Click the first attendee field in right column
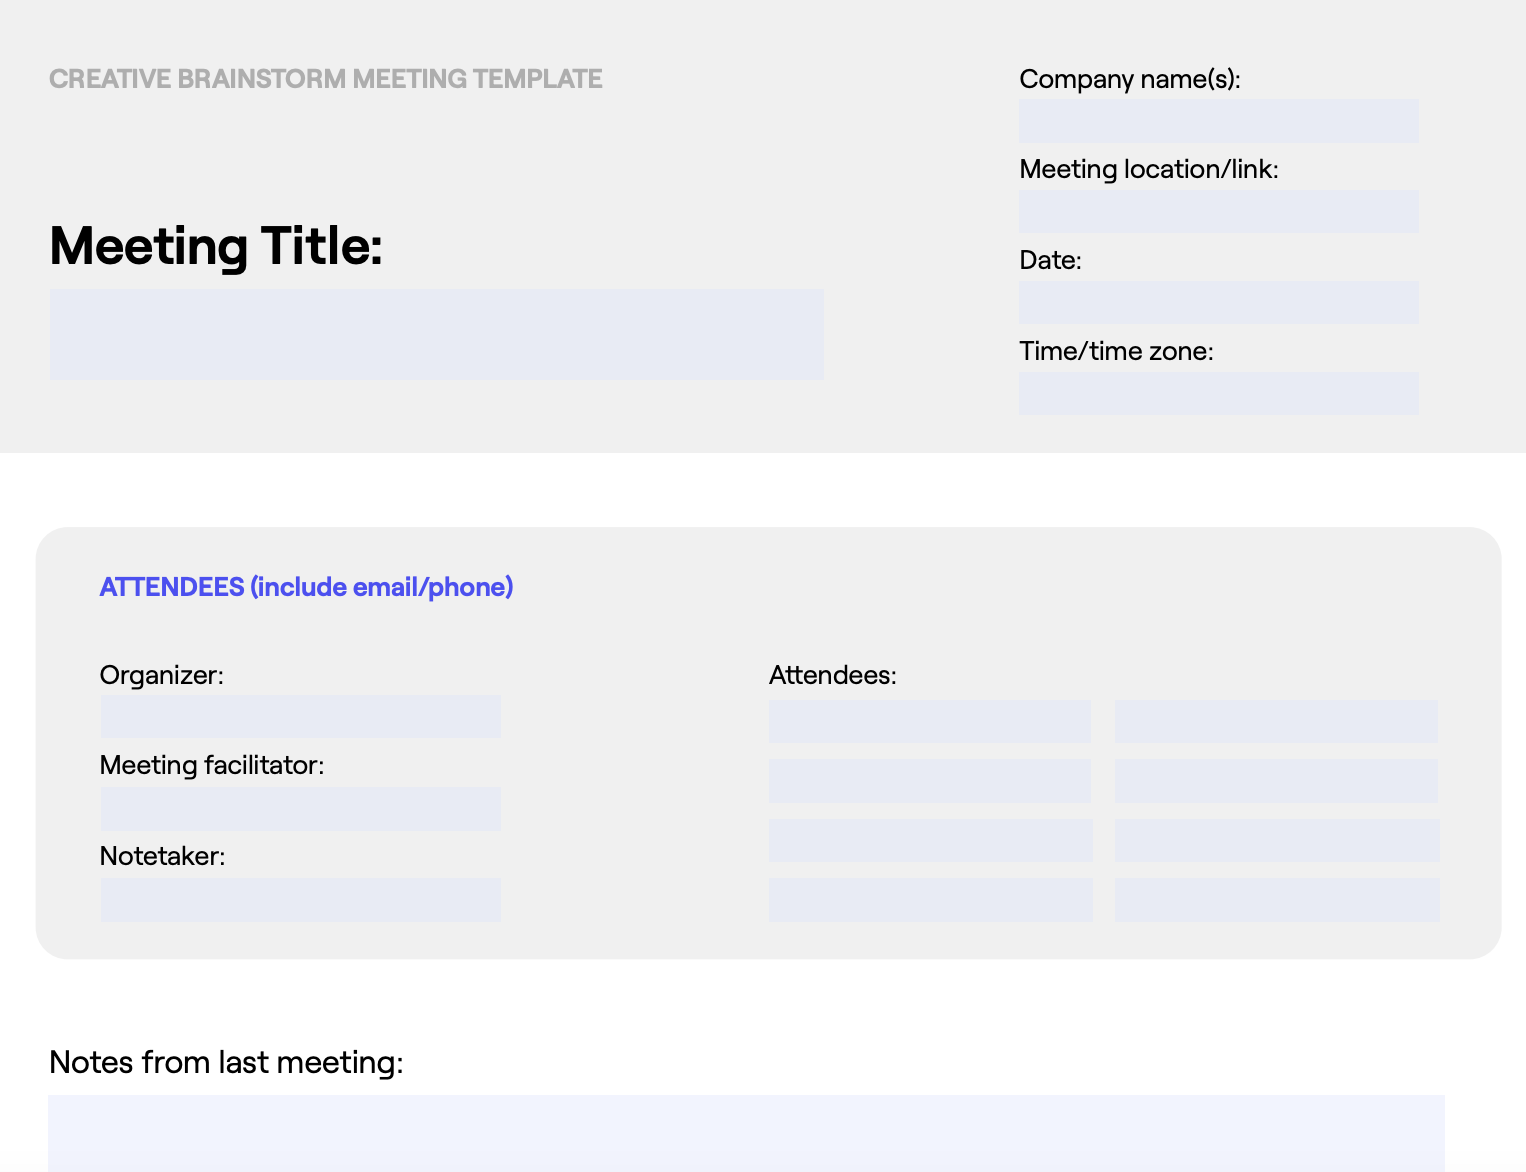Viewport: 1526px width, 1172px height. click(1276, 720)
